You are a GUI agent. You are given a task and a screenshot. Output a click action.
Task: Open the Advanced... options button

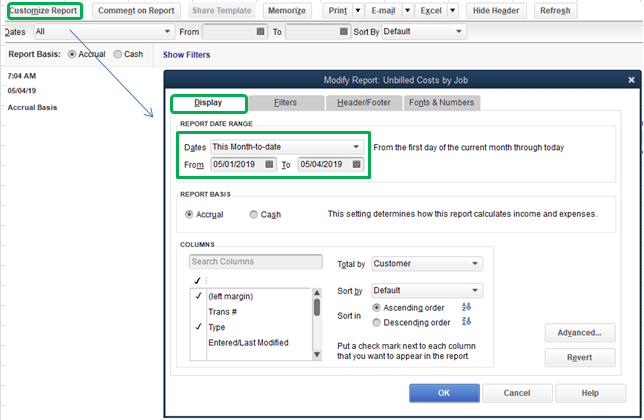(x=580, y=333)
